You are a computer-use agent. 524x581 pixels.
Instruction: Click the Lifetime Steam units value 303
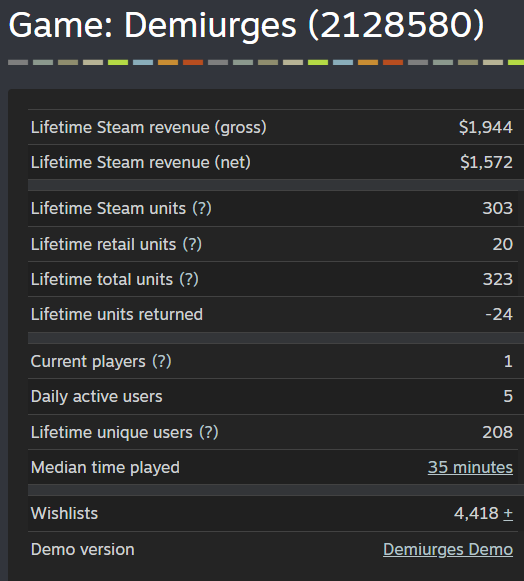[498, 208]
